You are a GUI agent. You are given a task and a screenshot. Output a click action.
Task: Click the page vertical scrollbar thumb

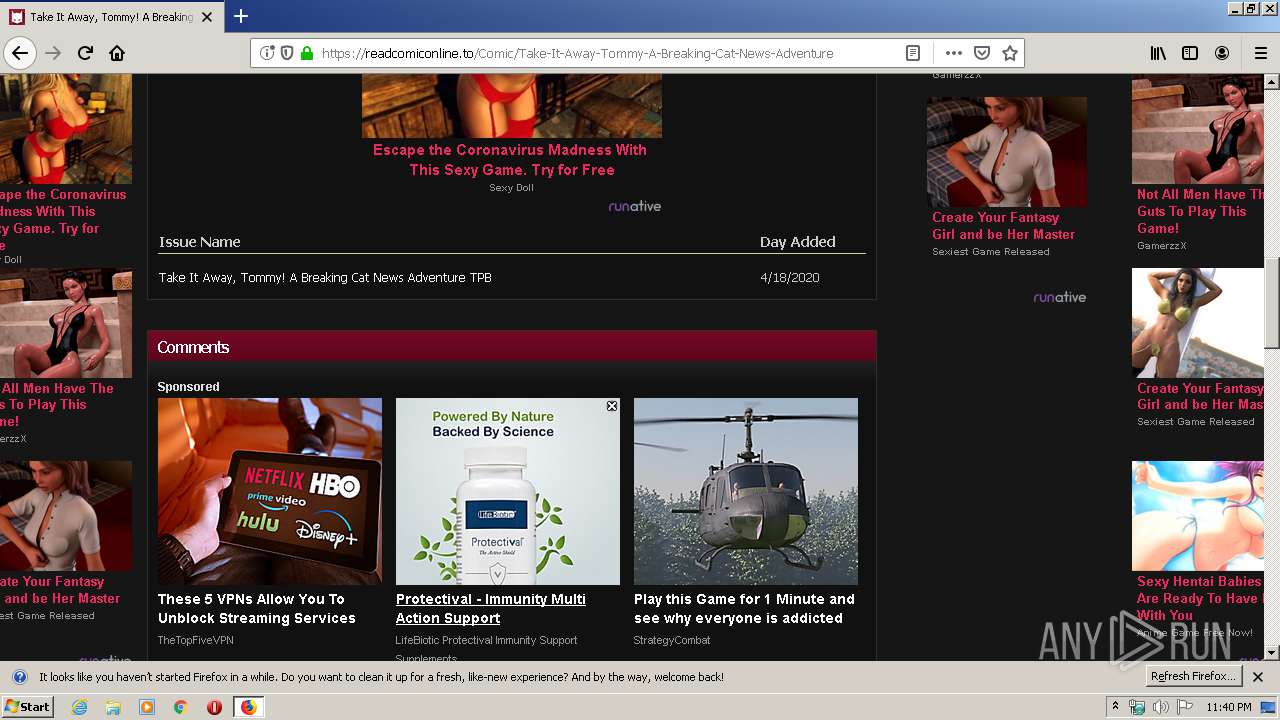coord(1272,303)
